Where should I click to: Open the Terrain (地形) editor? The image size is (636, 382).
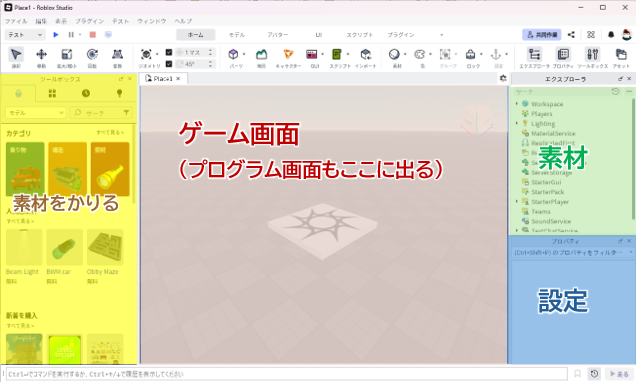[261, 54]
